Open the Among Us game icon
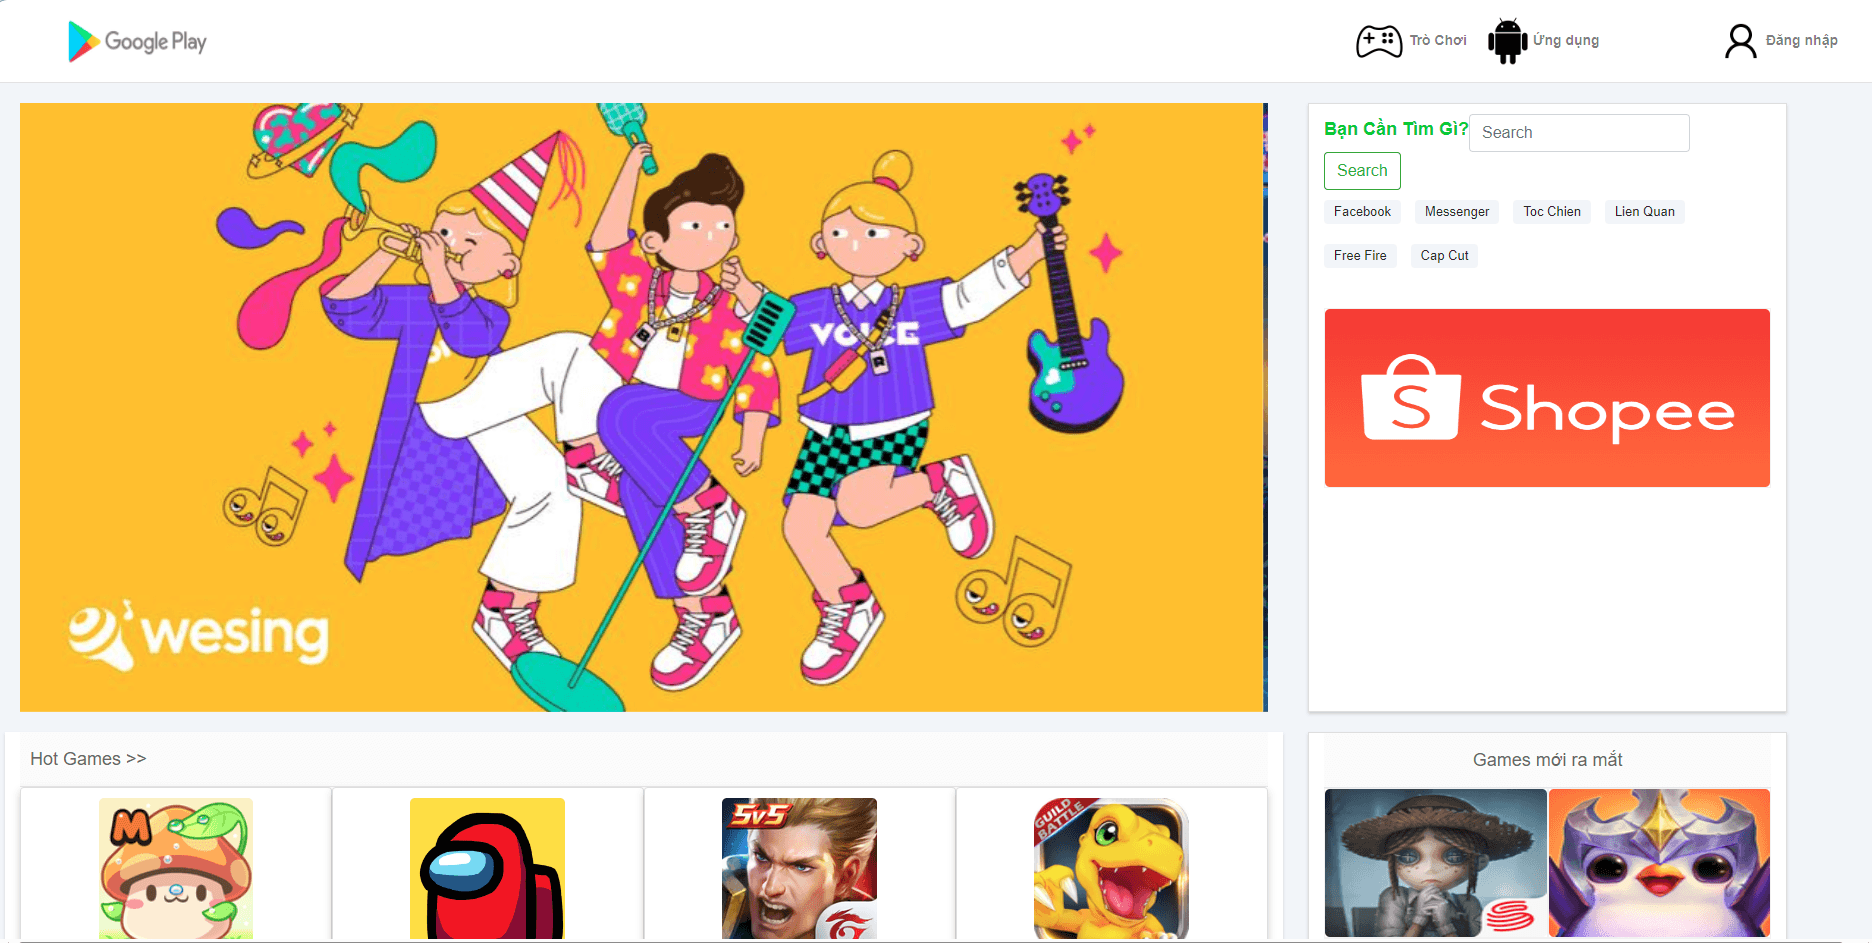 pyautogui.click(x=487, y=868)
